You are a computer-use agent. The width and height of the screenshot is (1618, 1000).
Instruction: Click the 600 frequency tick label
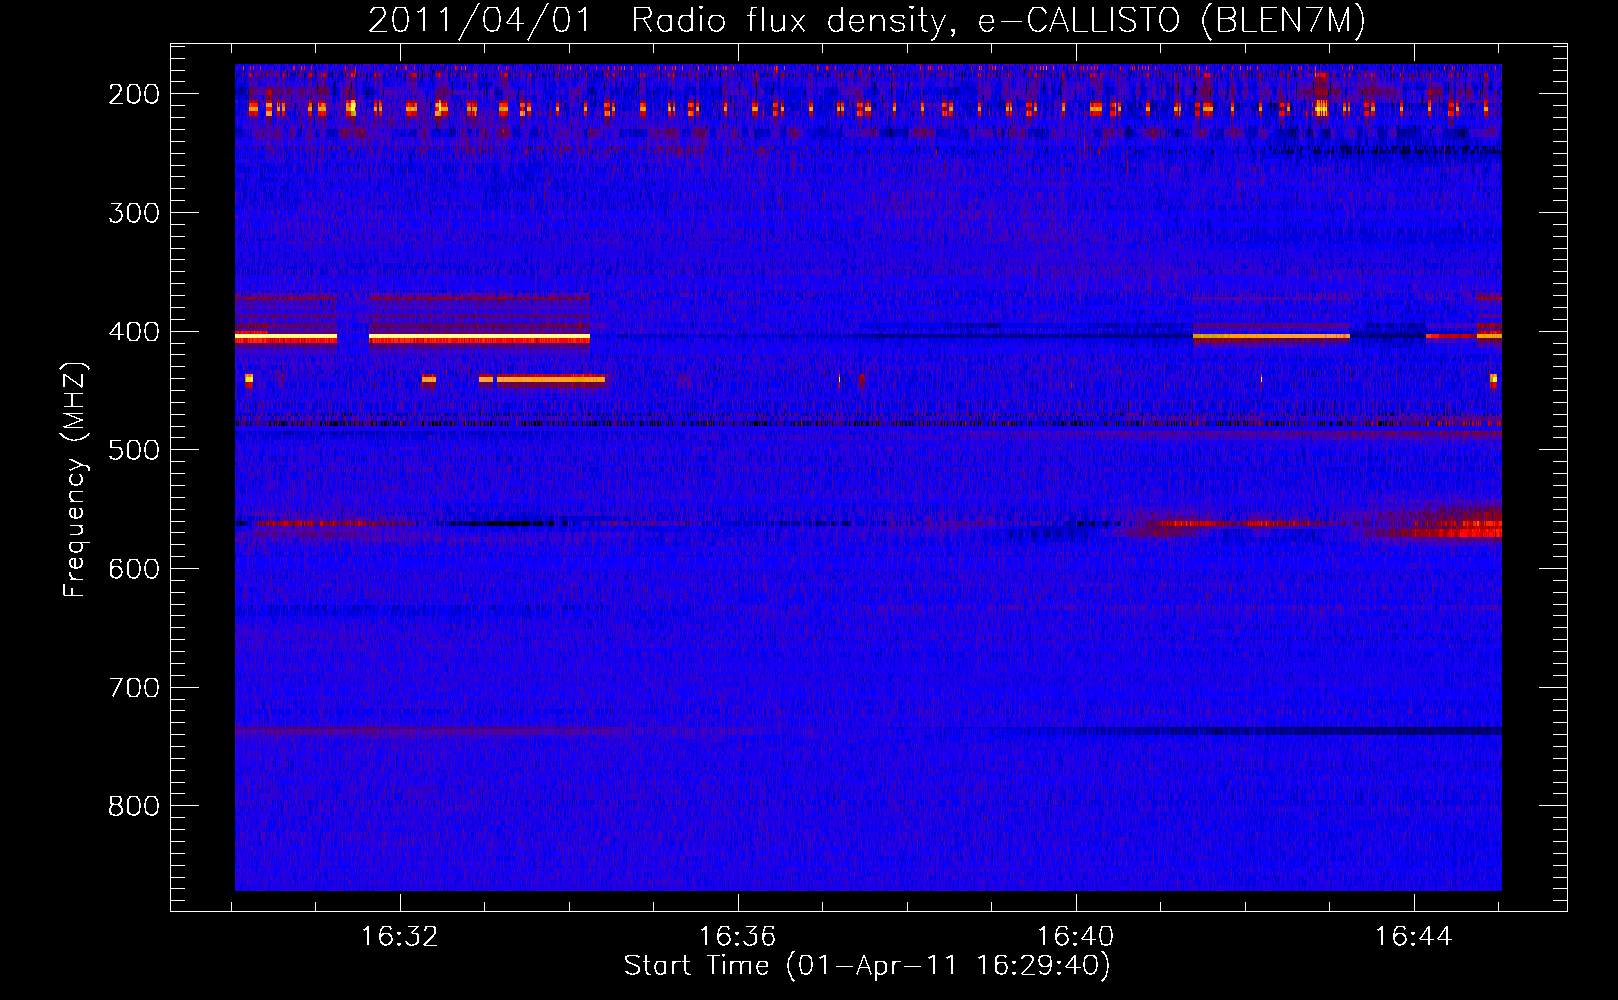[x=134, y=569]
